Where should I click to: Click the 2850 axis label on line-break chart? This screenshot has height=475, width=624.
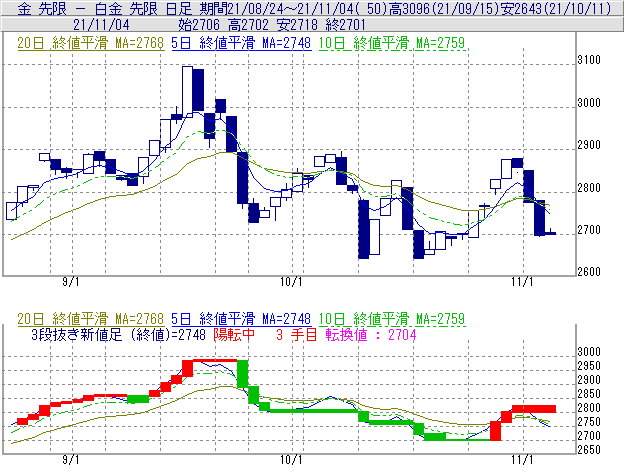click(589, 393)
